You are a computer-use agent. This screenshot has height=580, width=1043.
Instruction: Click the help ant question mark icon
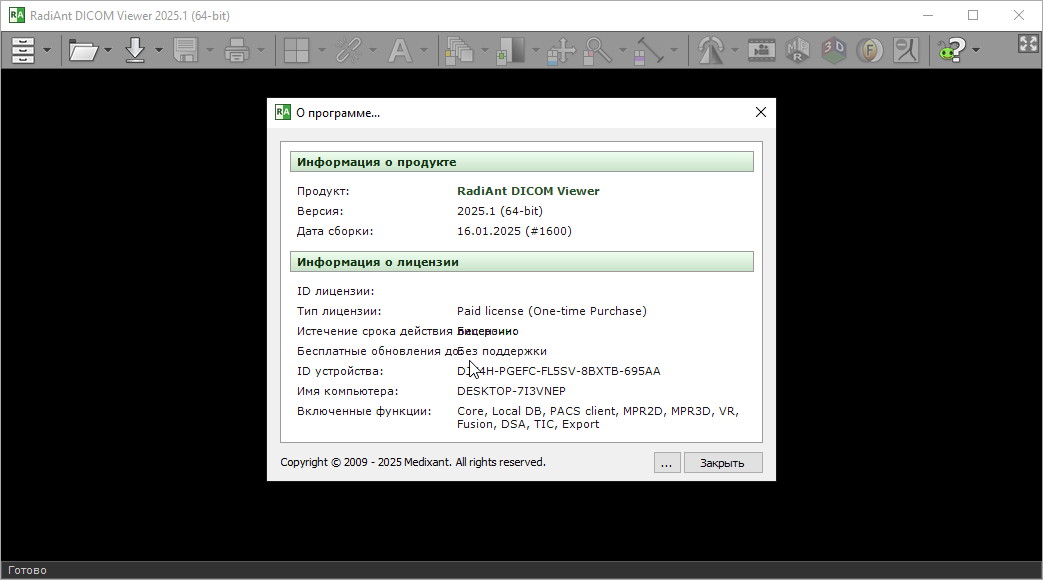coord(952,50)
